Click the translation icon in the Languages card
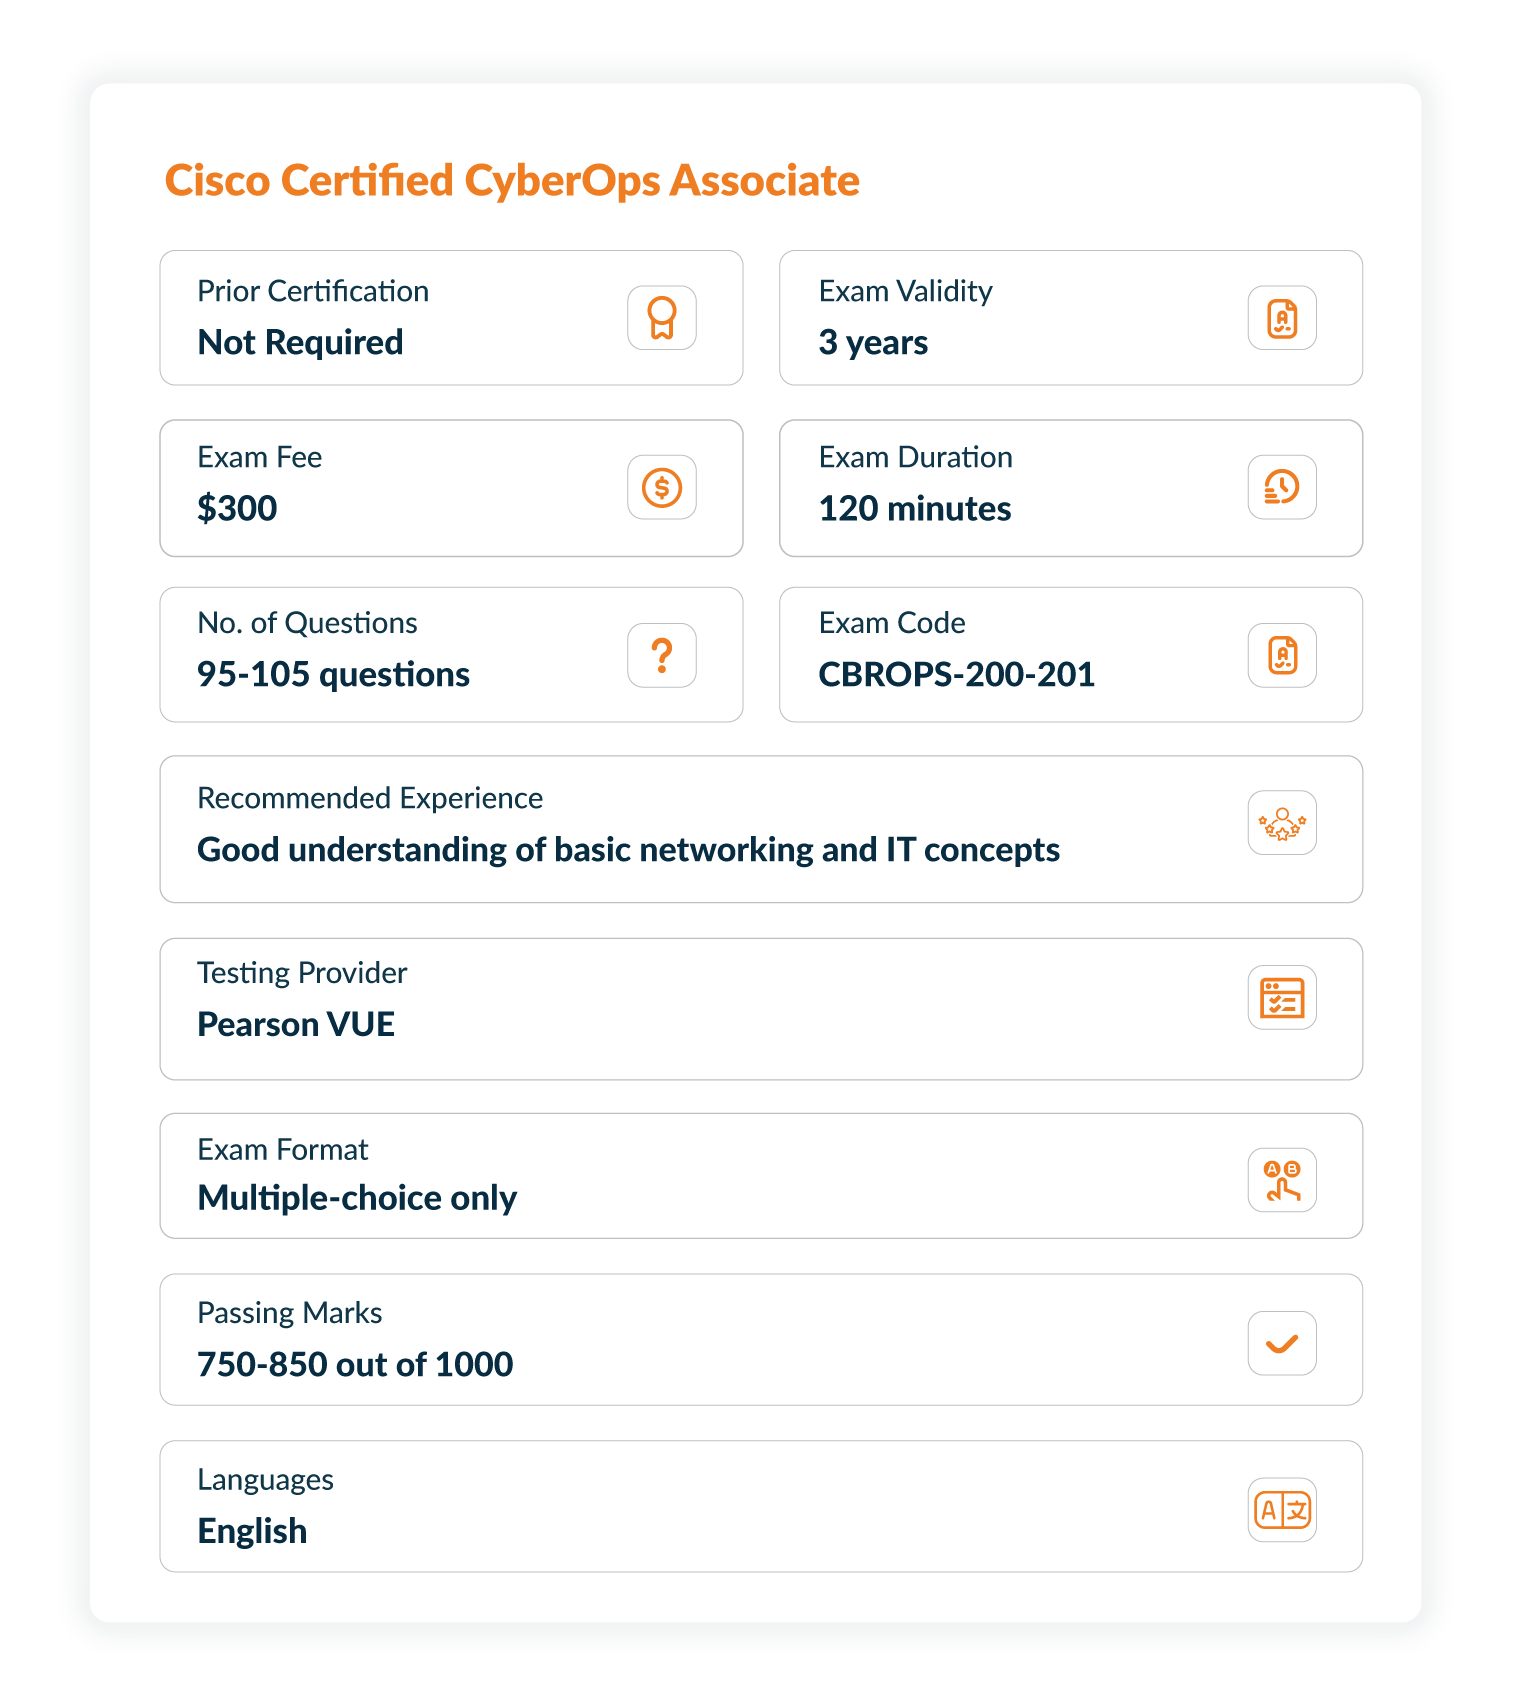The height and width of the screenshot is (1694, 1513). coord(1282,1510)
